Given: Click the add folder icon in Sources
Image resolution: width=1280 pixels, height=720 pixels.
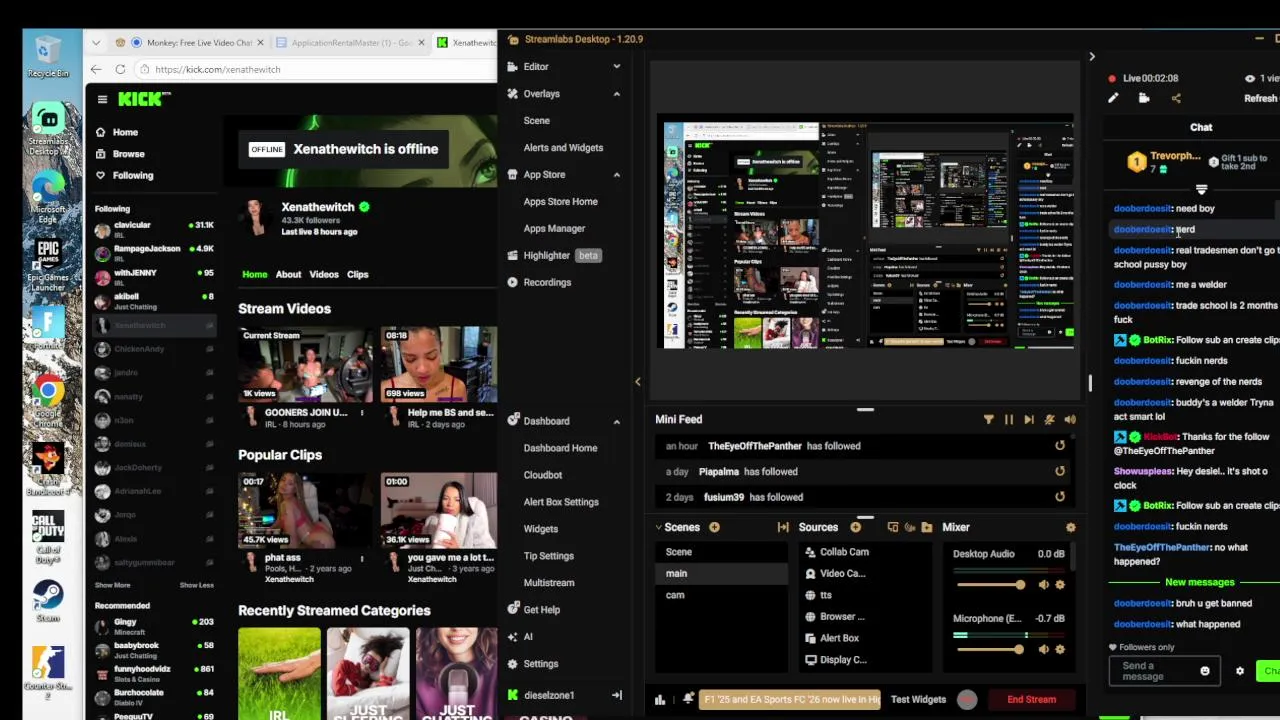Looking at the screenshot, I should point(927,527).
